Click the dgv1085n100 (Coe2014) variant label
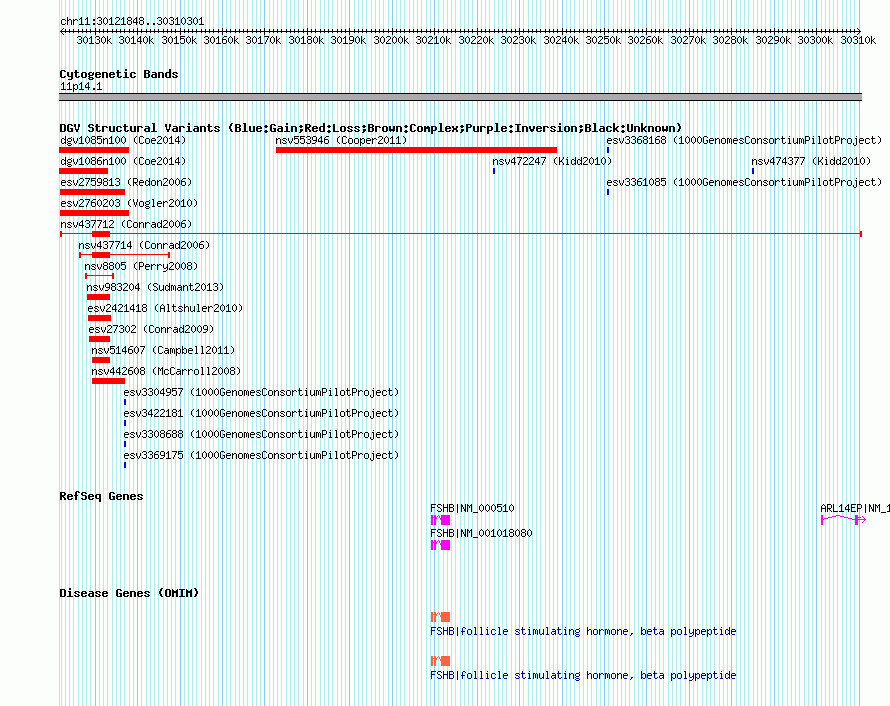 (x=123, y=140)
